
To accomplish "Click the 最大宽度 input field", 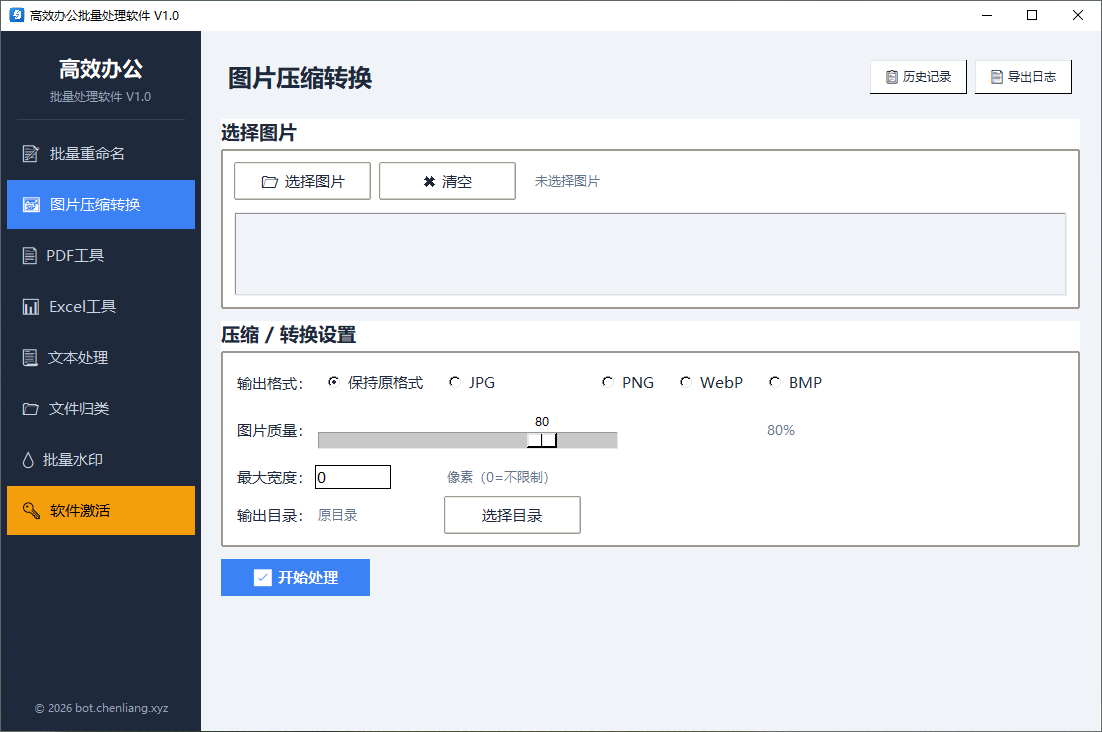I will point(353,478).
